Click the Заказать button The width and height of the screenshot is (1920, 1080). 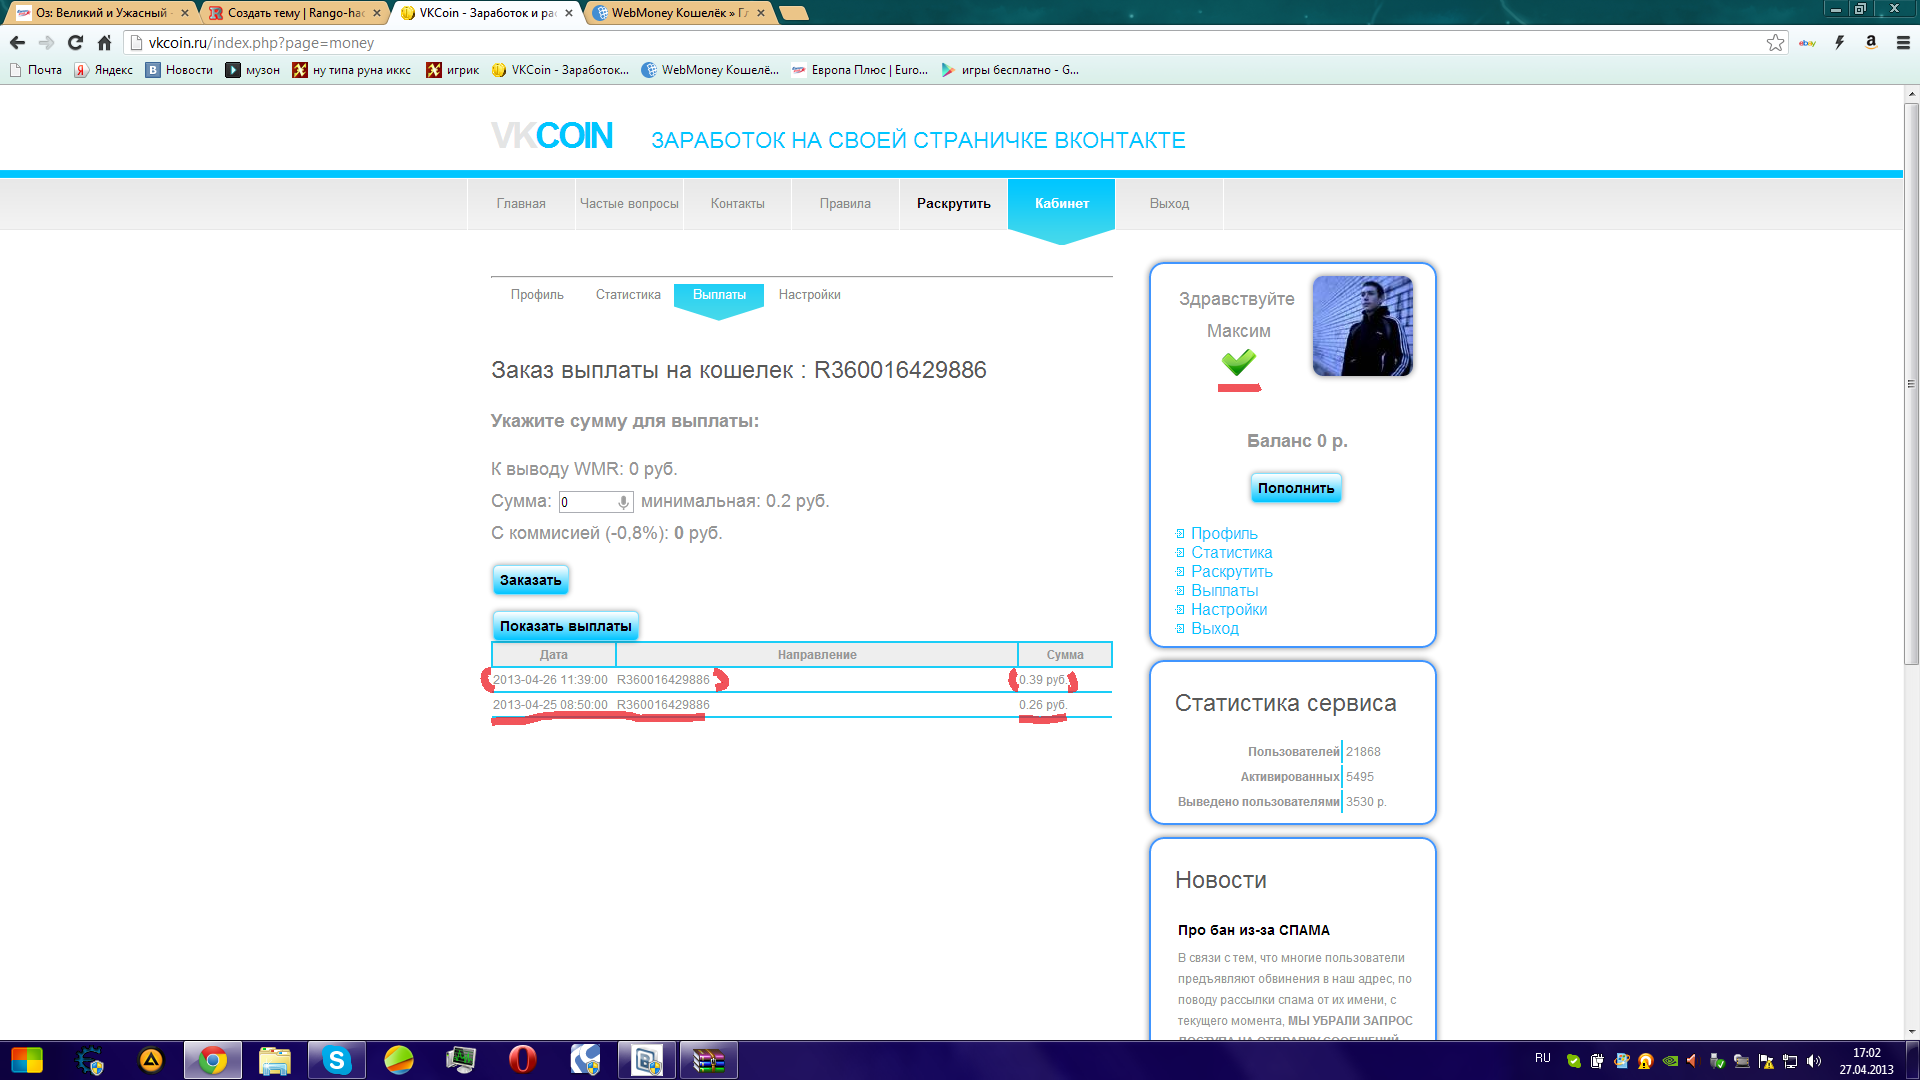tap(531, 580)
